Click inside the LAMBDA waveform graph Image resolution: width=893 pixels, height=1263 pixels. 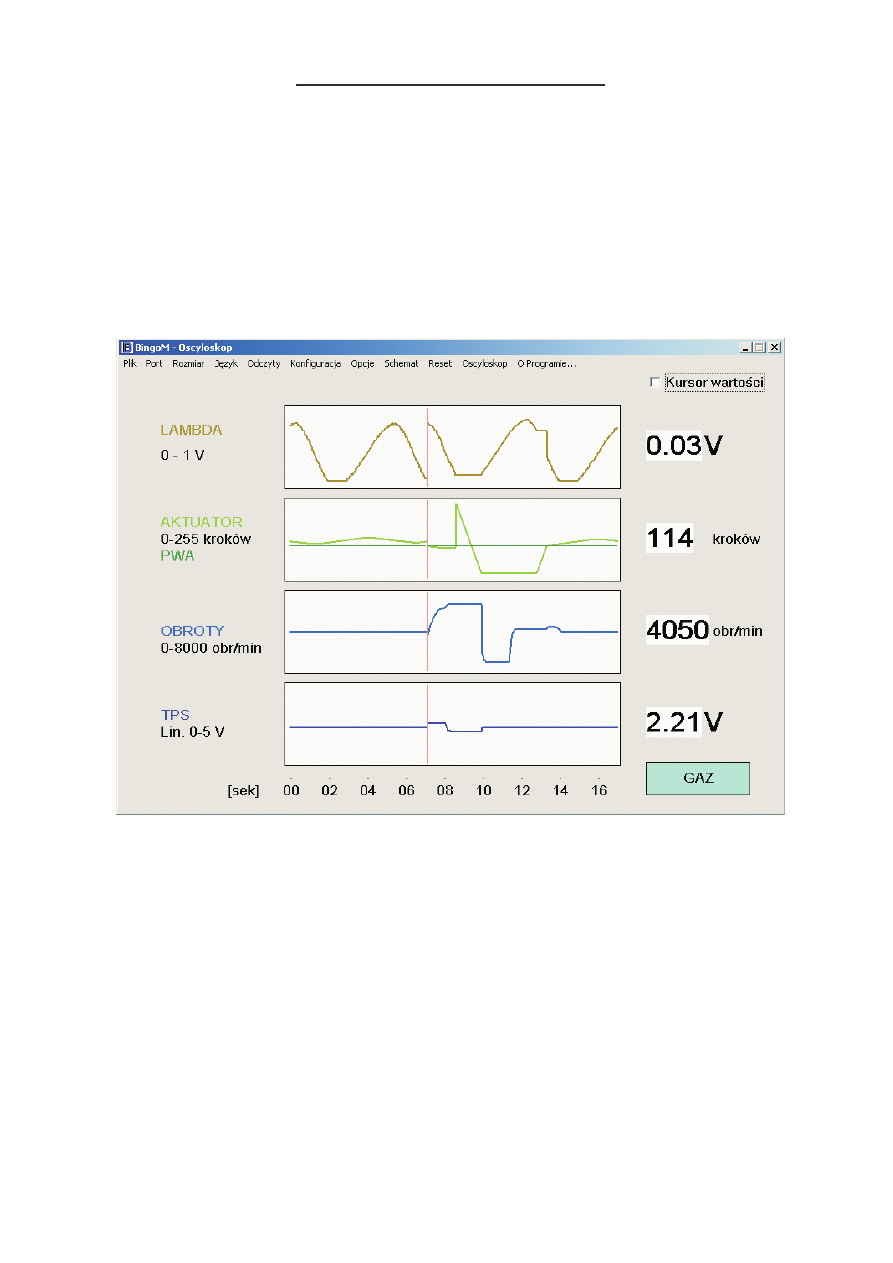pos(452,447)
